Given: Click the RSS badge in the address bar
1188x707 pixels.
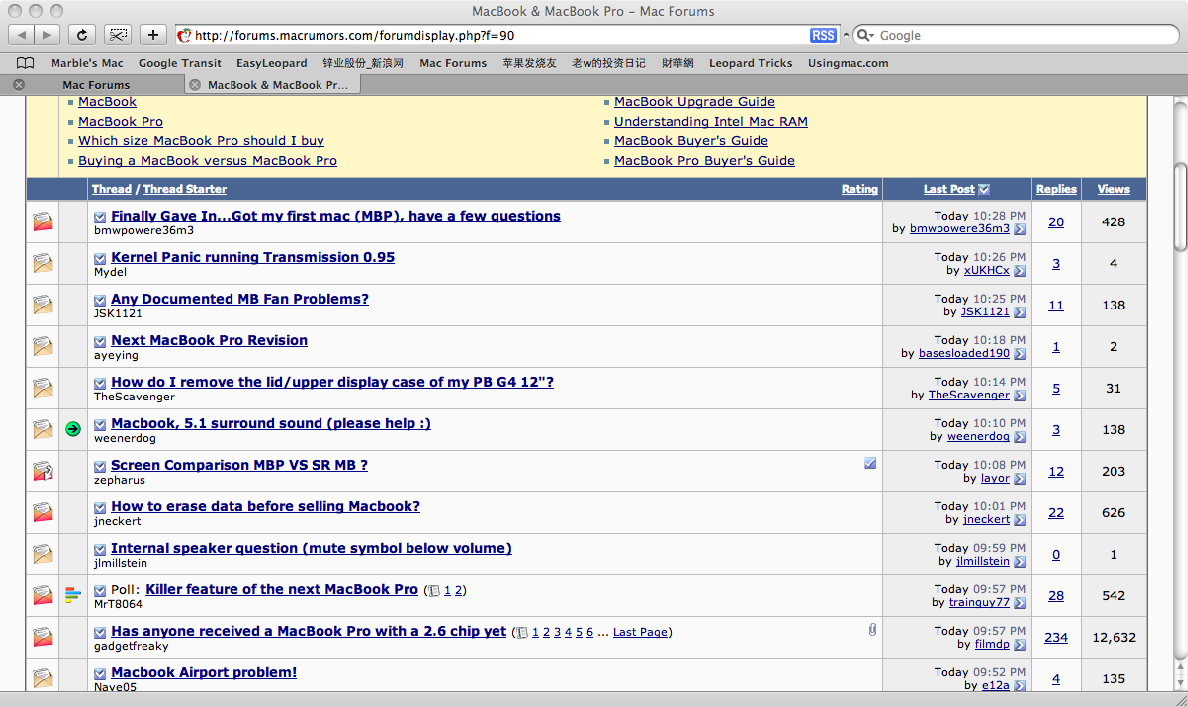Looking at the screenshot, I should coord(823,36).
